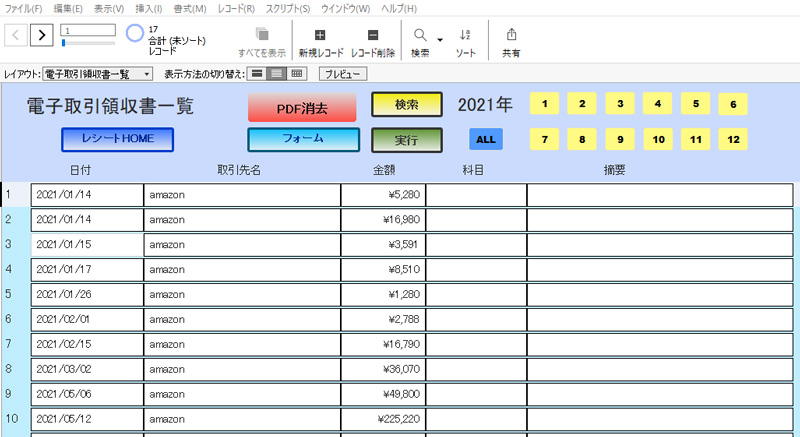800x437 pixels.
Task: Click the Share (共有) toolbar icon
Action: (x=511, y=35)
